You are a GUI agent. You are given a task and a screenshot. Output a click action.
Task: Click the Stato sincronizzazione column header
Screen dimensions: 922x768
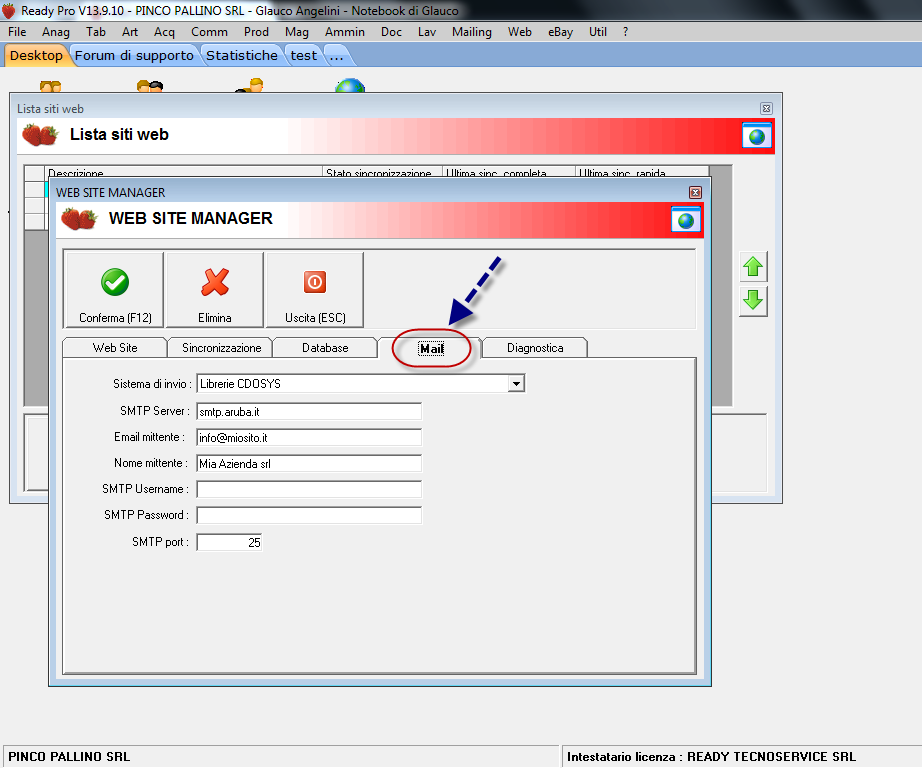(x=382, y=172)
